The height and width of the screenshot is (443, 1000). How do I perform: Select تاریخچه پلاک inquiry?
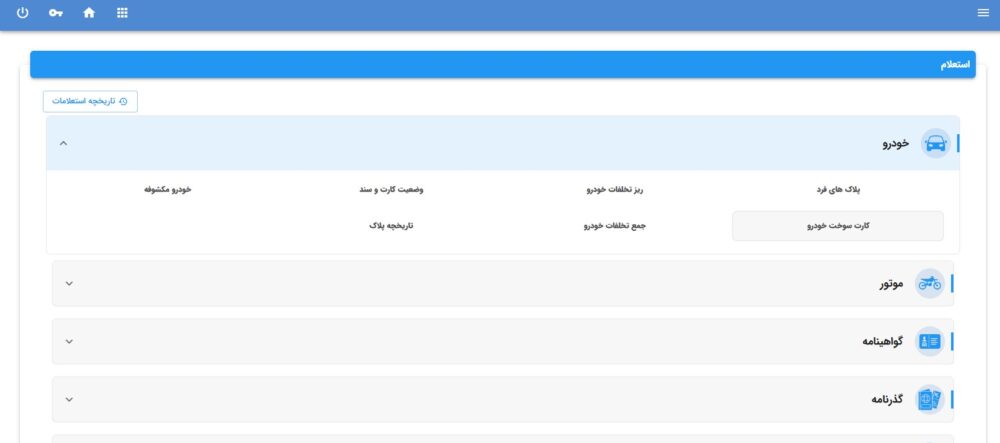[x=391, y=226]
